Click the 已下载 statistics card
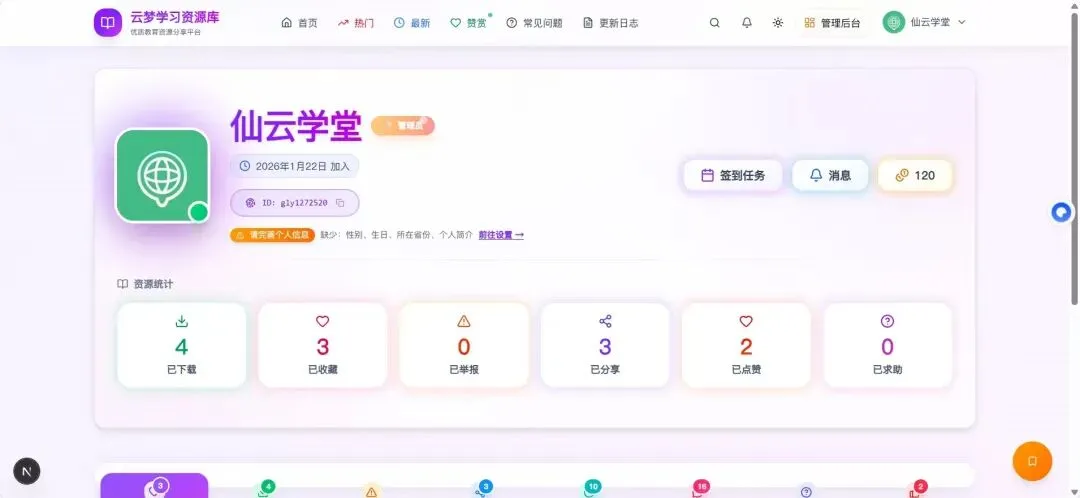The height and width of the screenshot is (498, 1080). tap(182, 345)
